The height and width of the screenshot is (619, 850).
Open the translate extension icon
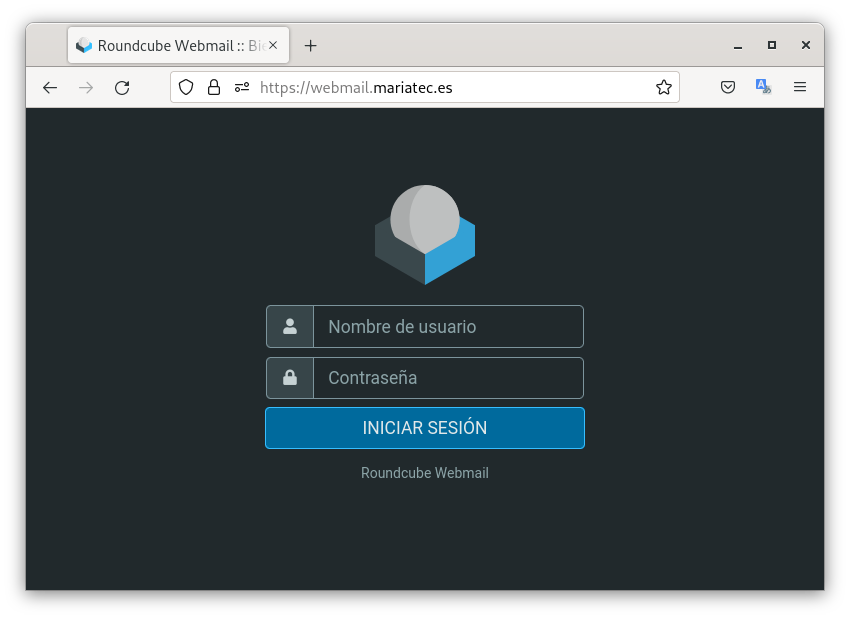point(764,88)
